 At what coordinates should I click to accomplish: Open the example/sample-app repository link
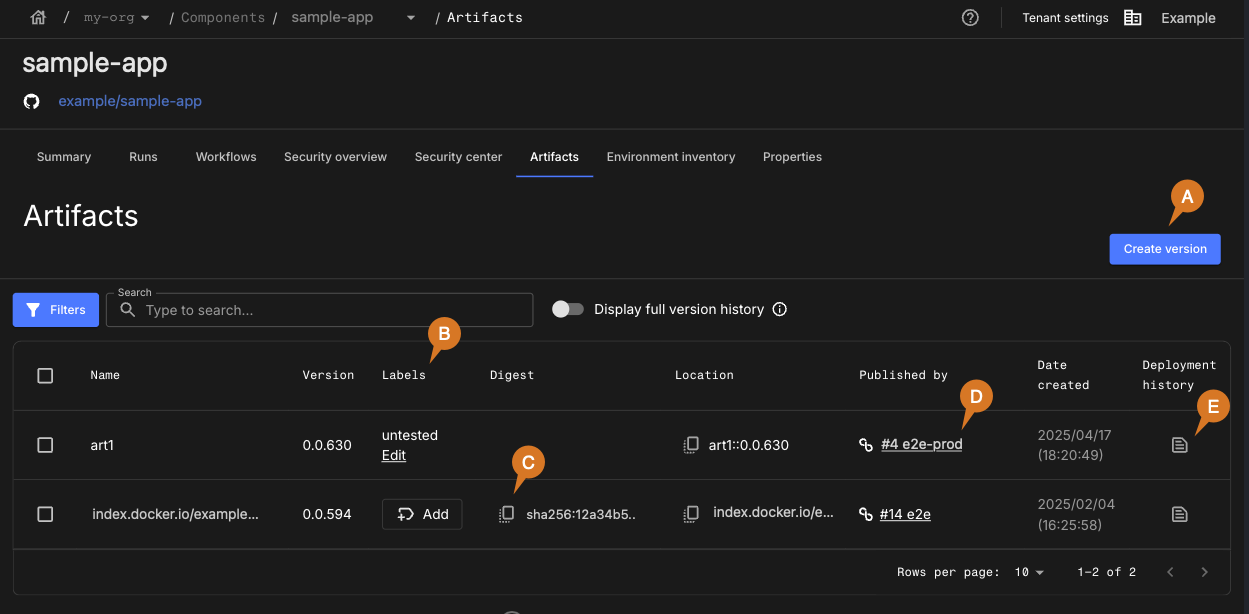click(130, 101)
